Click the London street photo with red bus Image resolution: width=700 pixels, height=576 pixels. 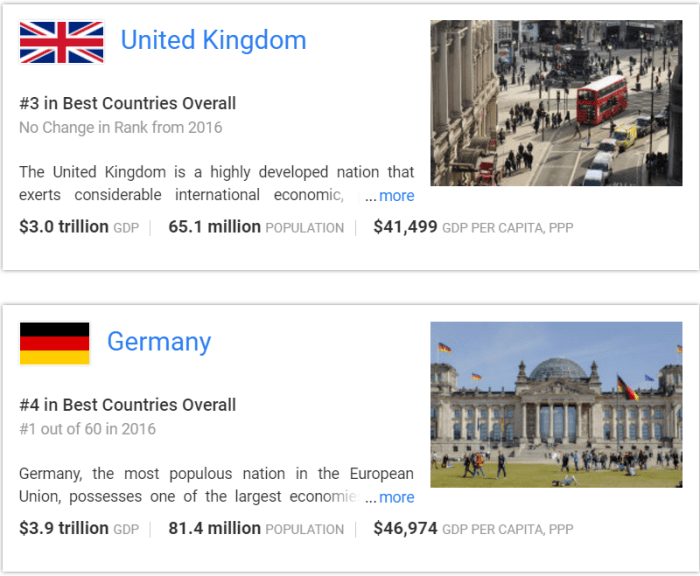tap(556, 103)
